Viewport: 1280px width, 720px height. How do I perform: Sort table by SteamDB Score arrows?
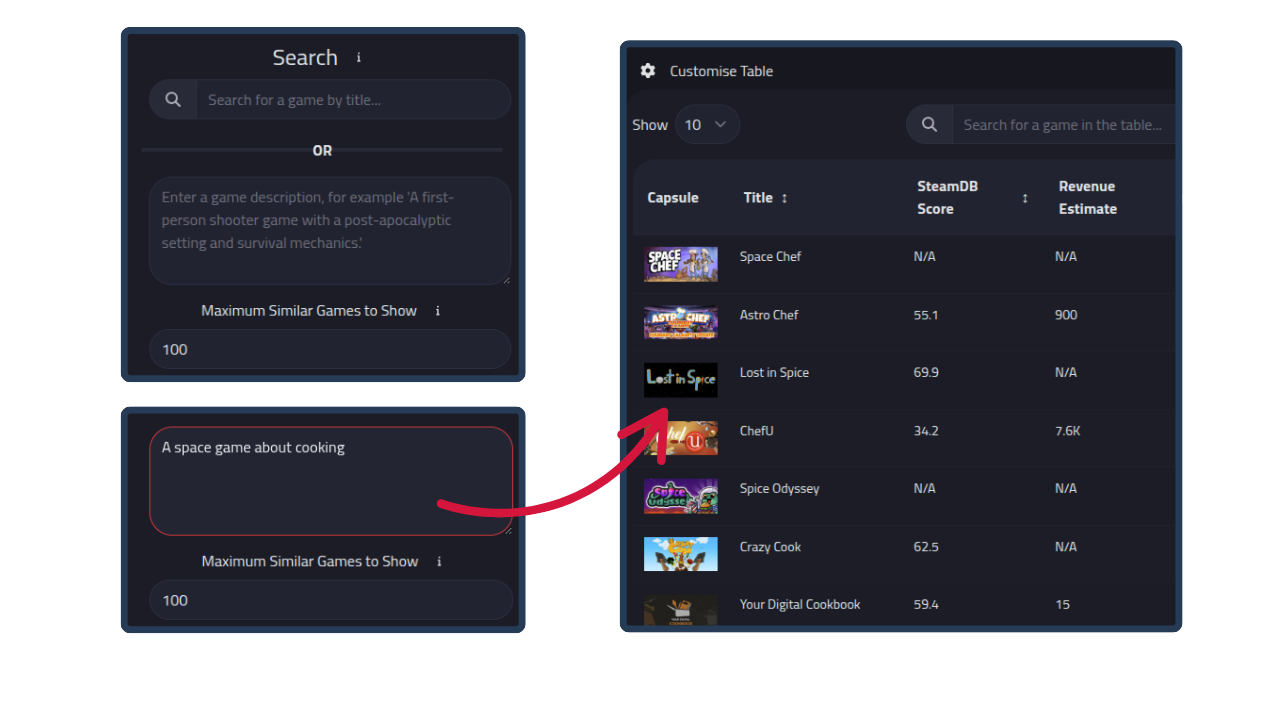tap(1025, 198)
